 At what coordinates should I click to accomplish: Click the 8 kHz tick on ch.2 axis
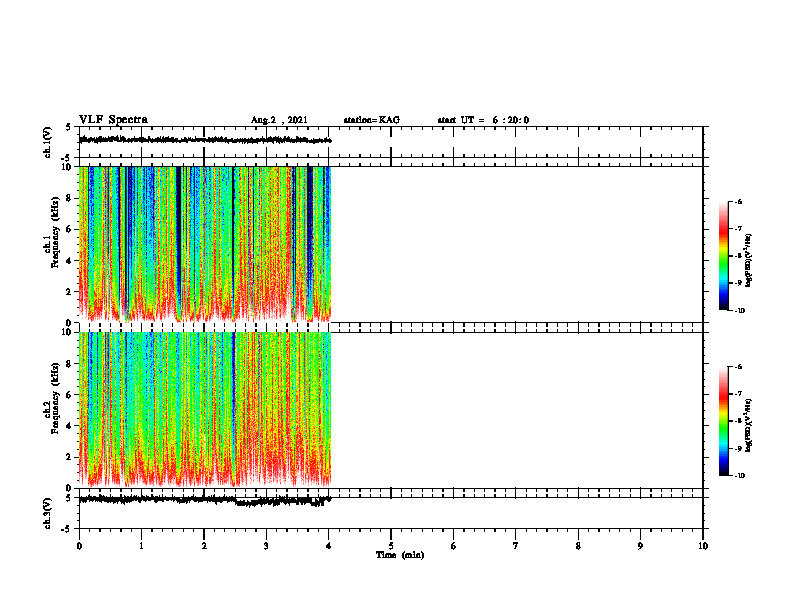click(x=70, y=364)
